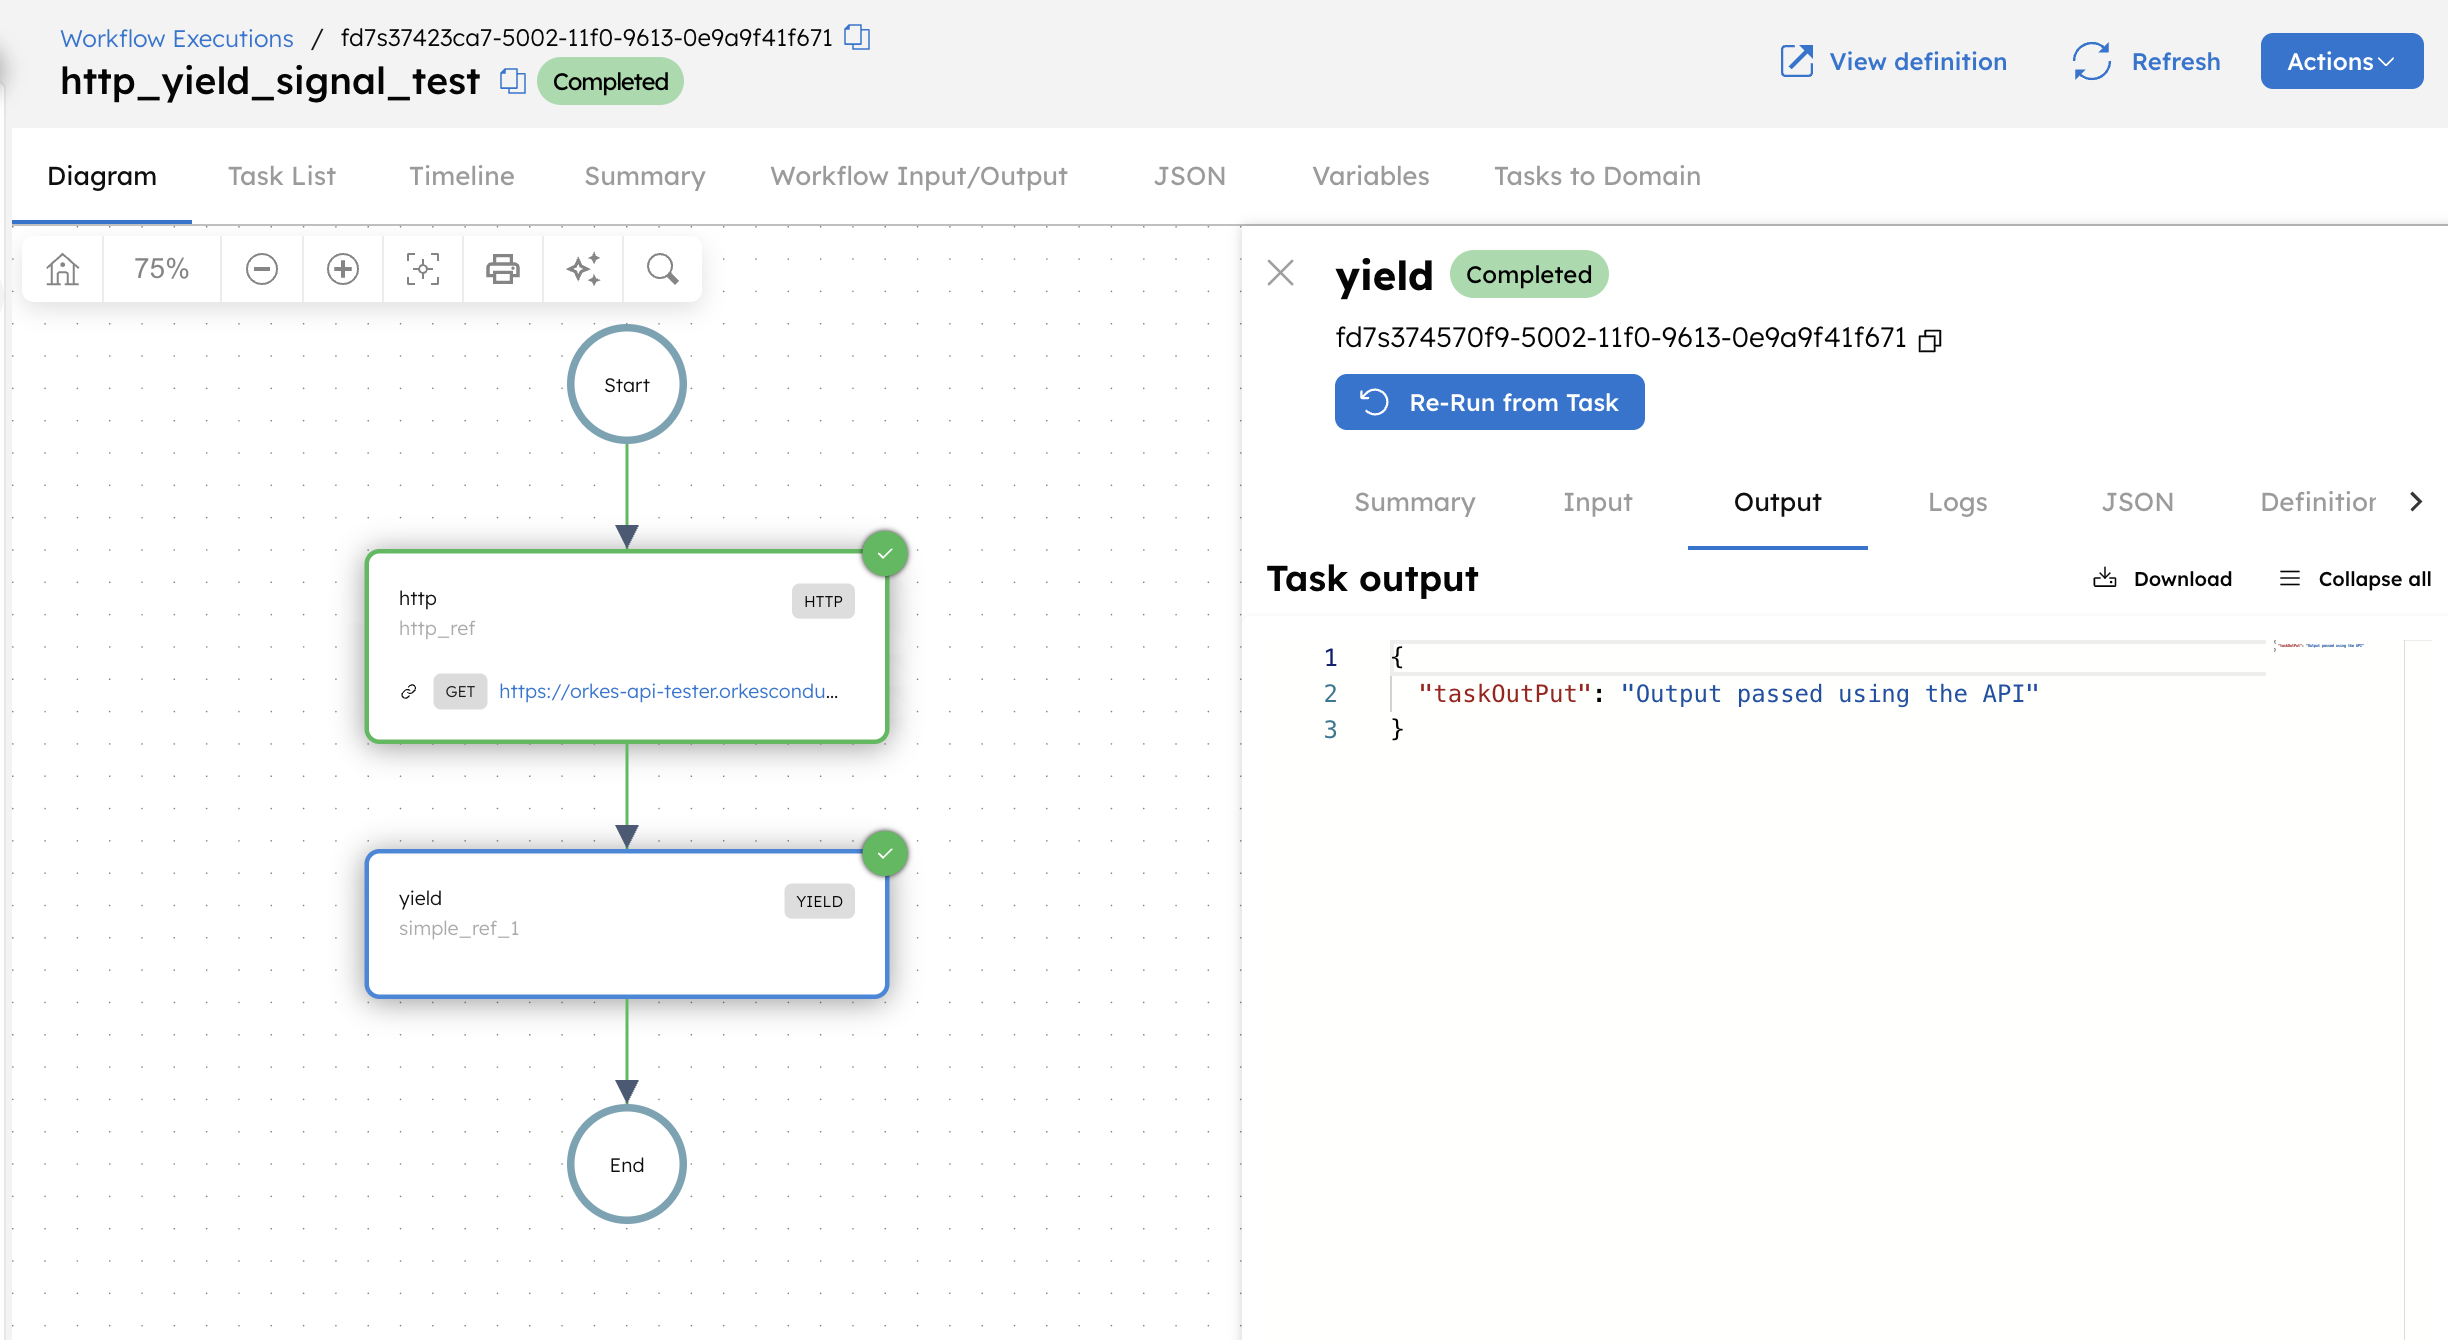The image size is (2448, 1340).
Task: Click the home icon in diagram toolbar
Action: [62, 269]
